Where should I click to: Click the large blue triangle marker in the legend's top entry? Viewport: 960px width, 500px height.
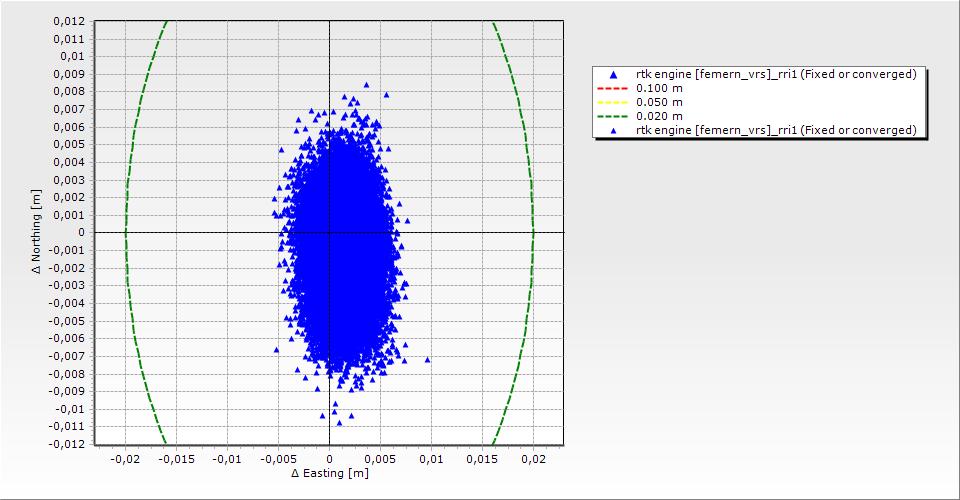coord(614,75)
